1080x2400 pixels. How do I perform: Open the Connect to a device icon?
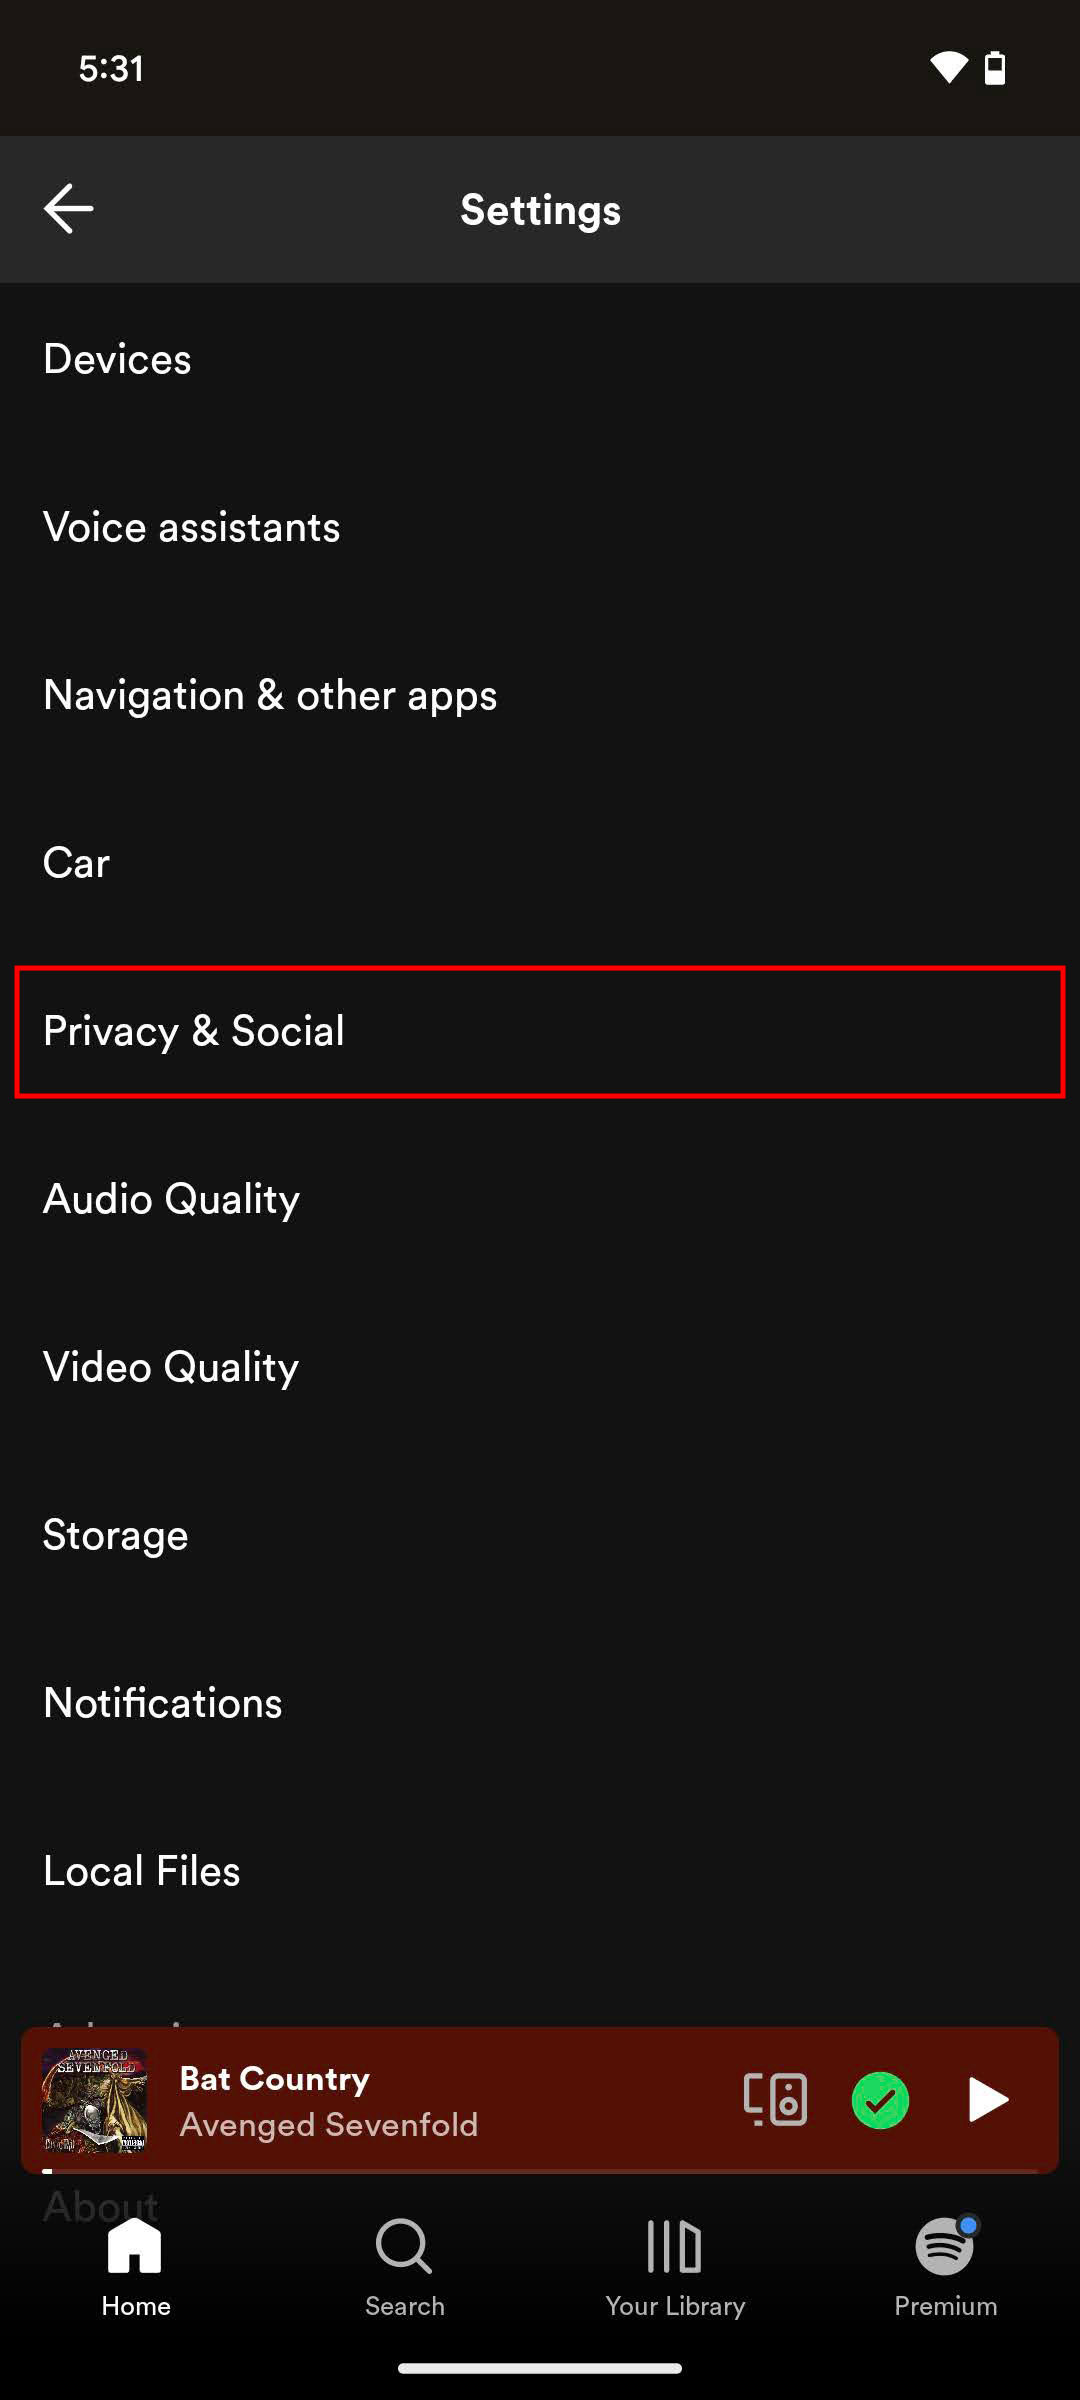click(775, 2099)
